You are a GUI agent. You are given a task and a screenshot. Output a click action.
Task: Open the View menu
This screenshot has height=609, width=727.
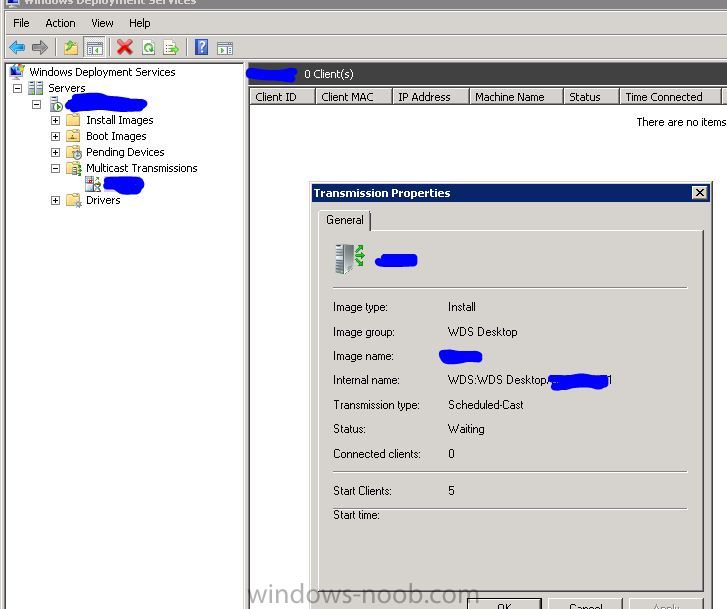pyautogui.click(x=102, y=23)
